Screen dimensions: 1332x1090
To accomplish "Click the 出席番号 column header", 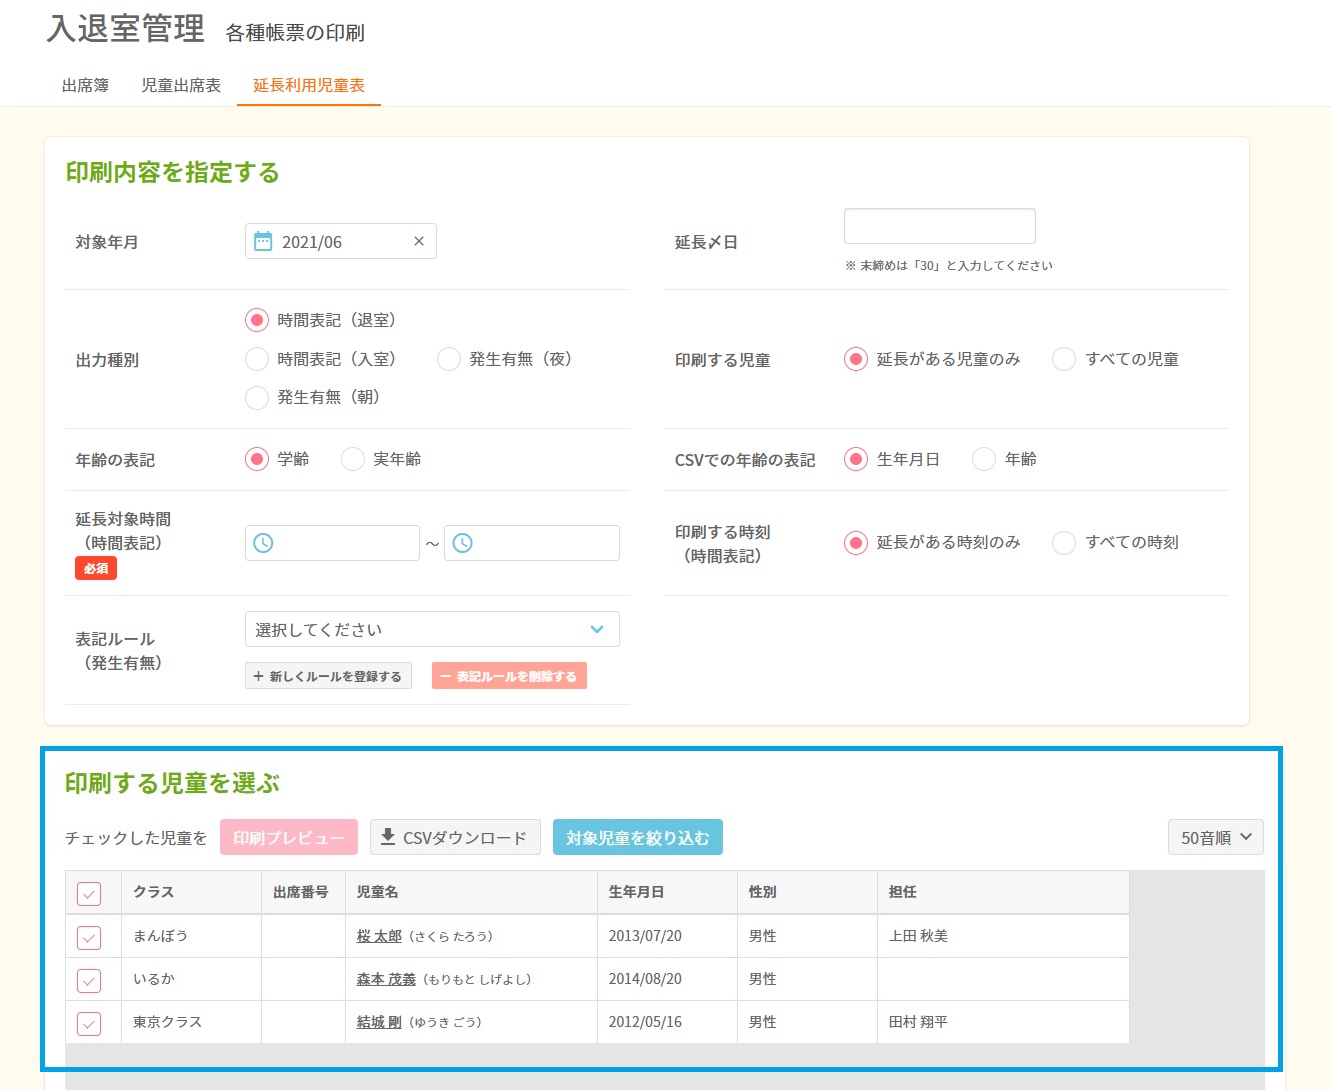I will [x=303, y=892].
